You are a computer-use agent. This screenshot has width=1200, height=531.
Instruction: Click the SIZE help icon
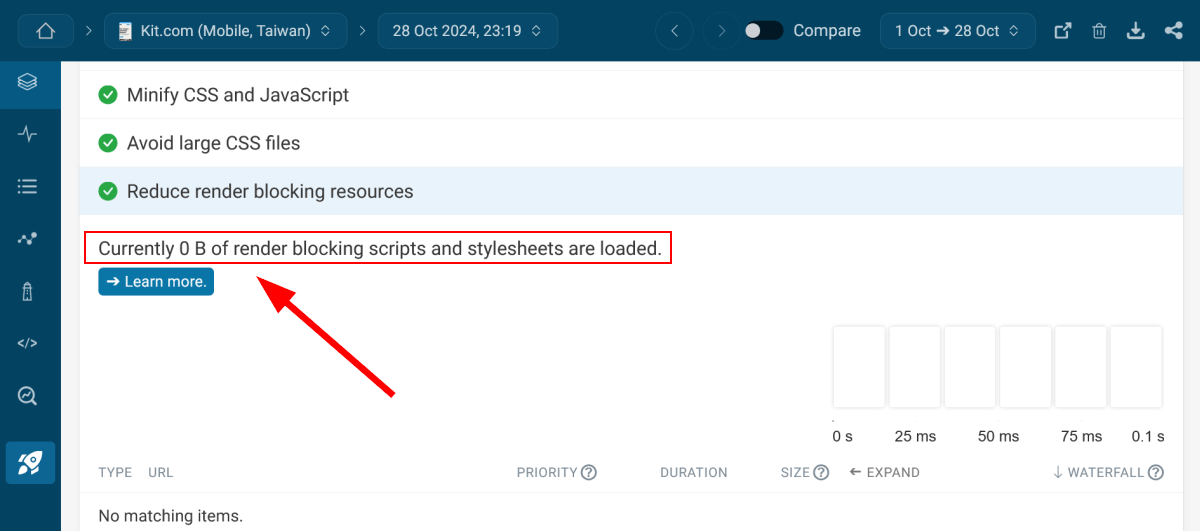821,472
